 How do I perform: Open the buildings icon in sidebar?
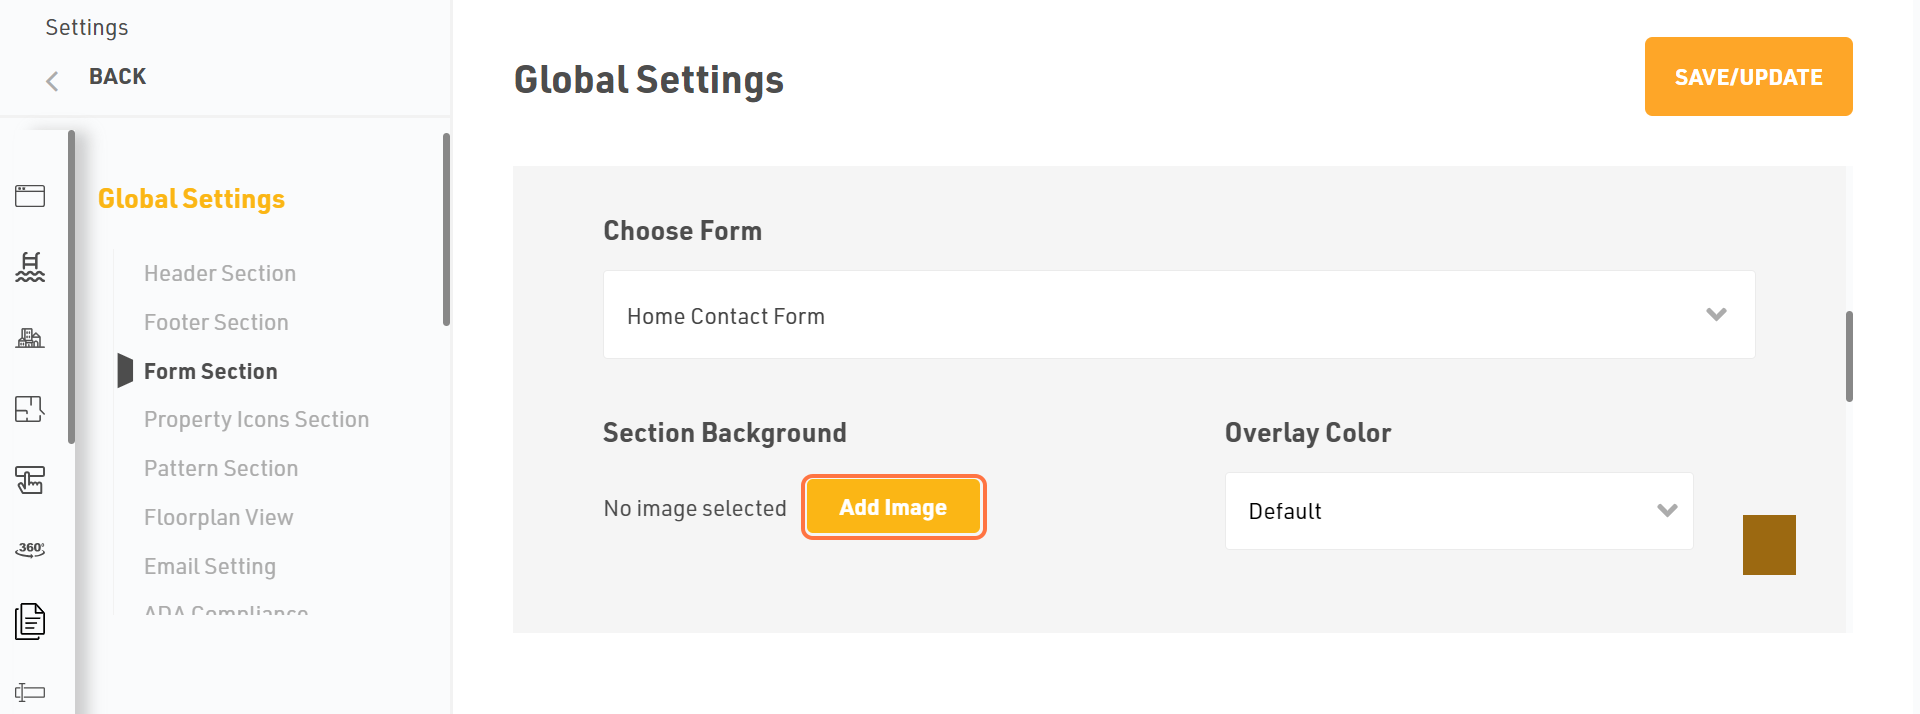(x=30, y=338)
